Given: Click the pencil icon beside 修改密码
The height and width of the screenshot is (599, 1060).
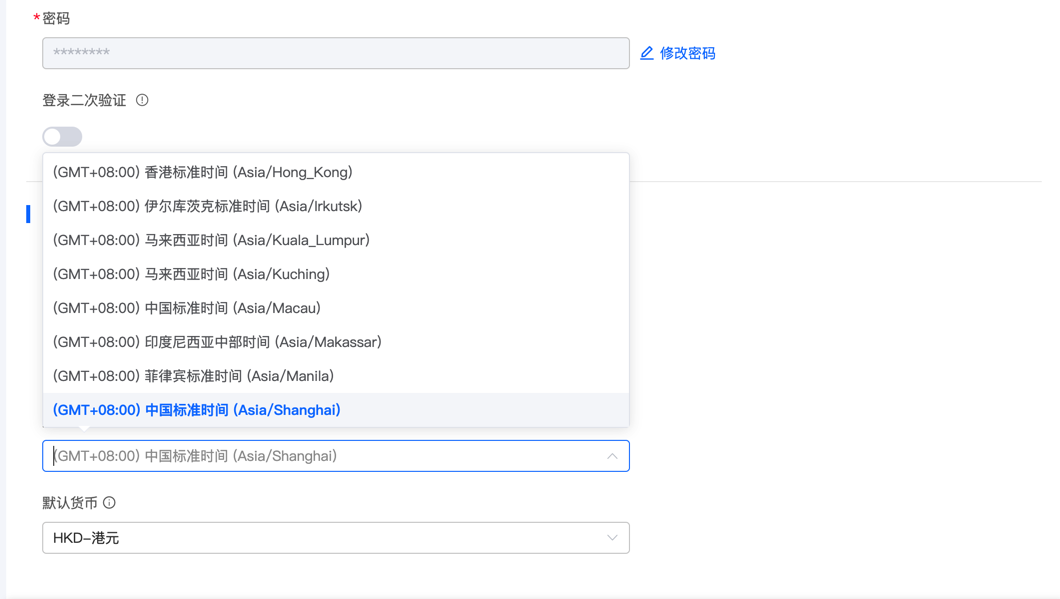Looking at the screenshot, I should click(647, 53).
